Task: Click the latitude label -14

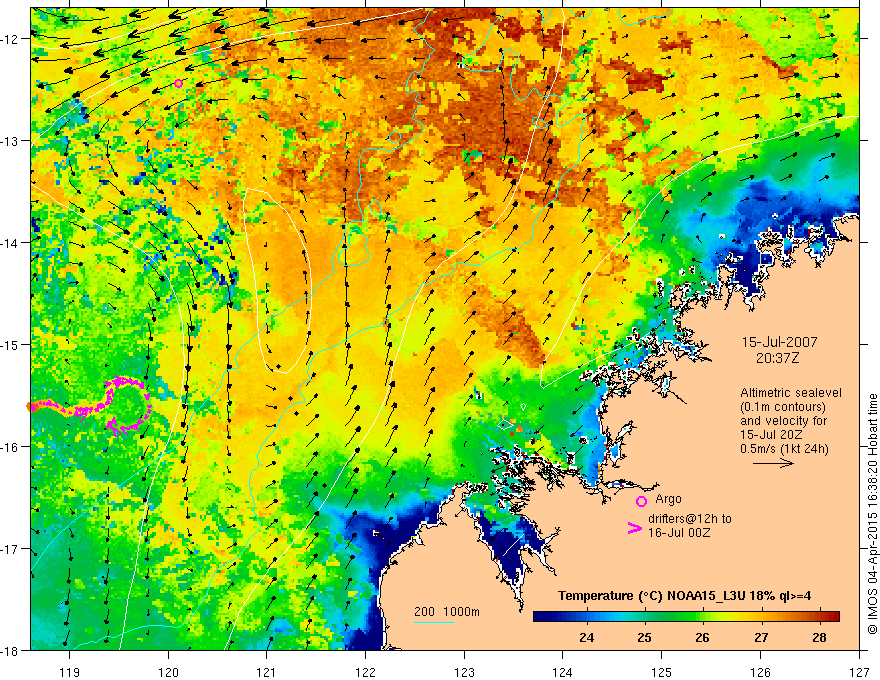Action: 11,243
